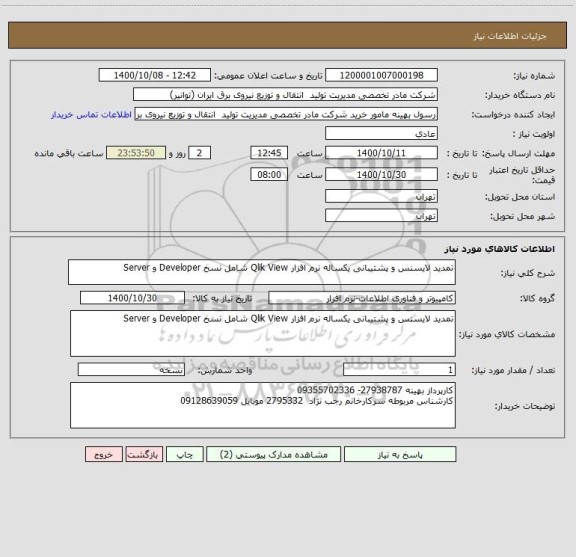
Task: Click the شهر محل تحویل label
Action: click(x=522, y=216)
